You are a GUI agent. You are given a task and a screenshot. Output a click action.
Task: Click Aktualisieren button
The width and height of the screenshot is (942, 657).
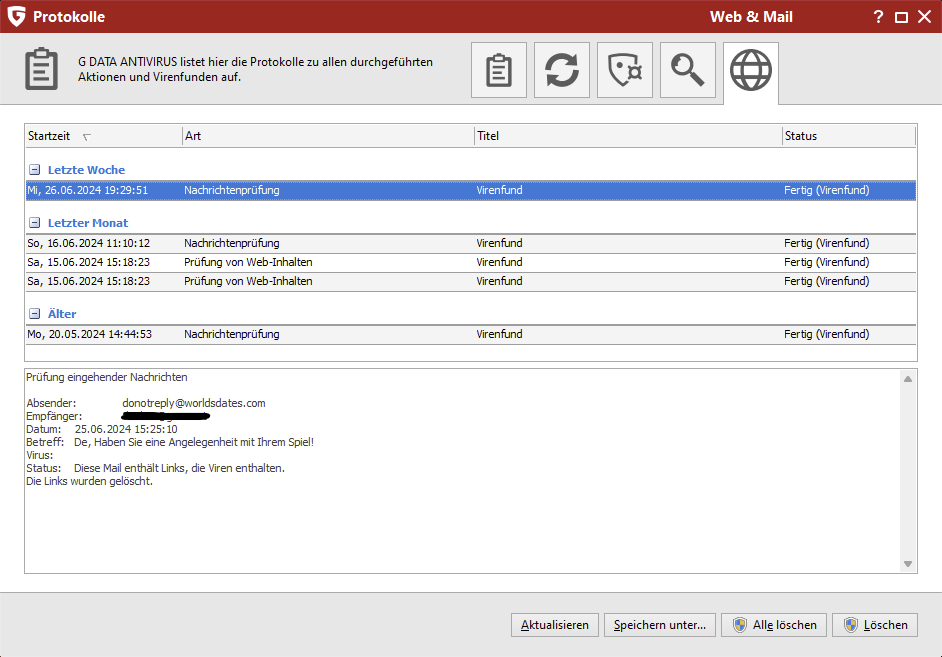(x=555, y=625)
